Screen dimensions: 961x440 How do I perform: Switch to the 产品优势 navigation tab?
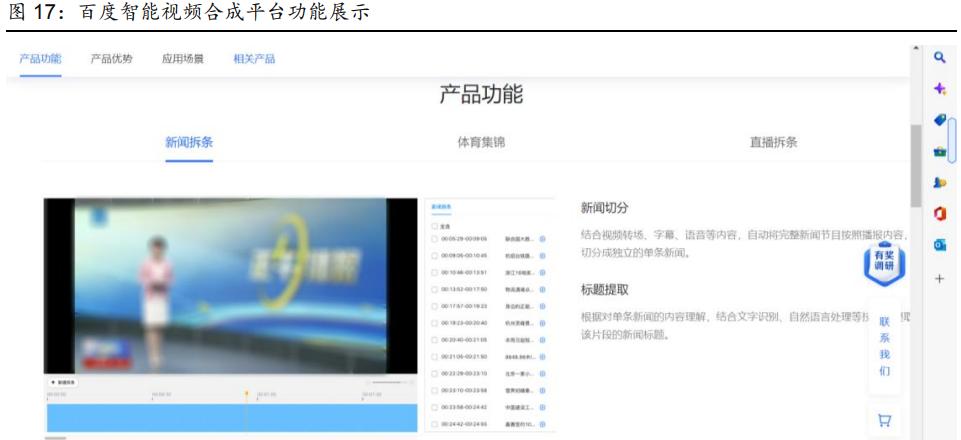[112, 59]
